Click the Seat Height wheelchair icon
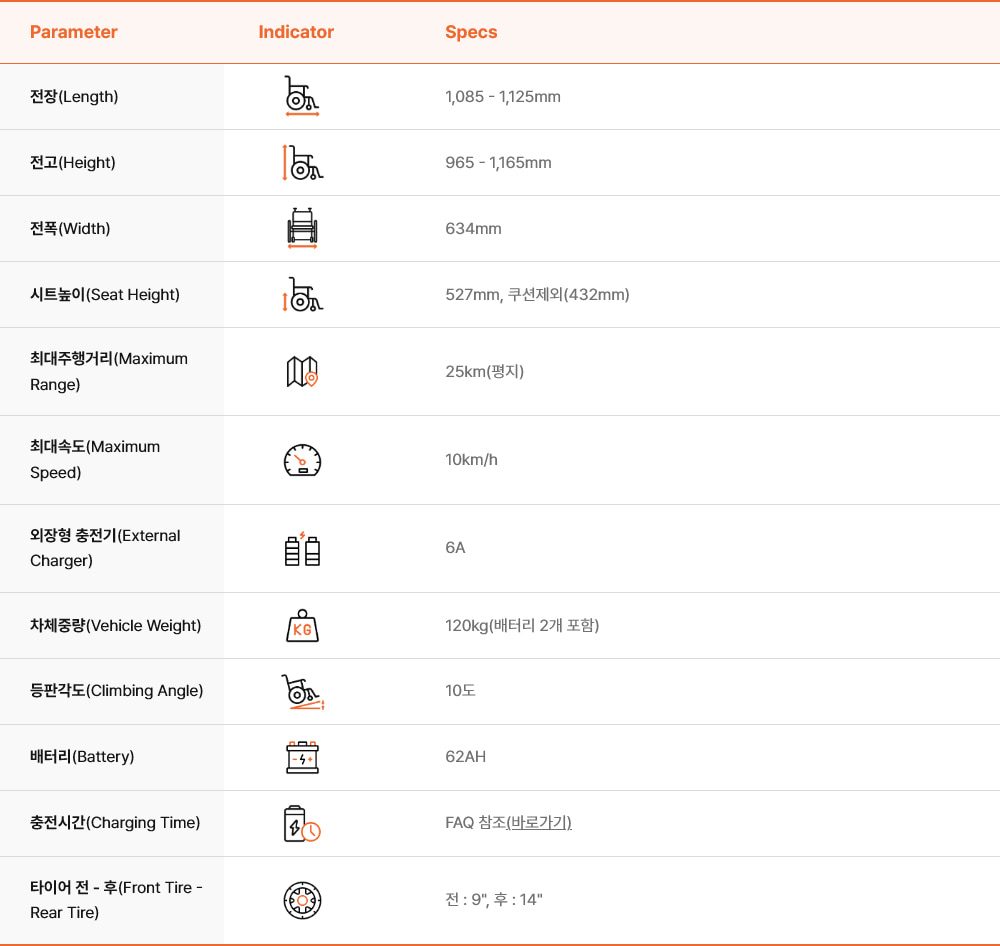The height and width of the screenshot is (946, 1000). pos(302,294)
